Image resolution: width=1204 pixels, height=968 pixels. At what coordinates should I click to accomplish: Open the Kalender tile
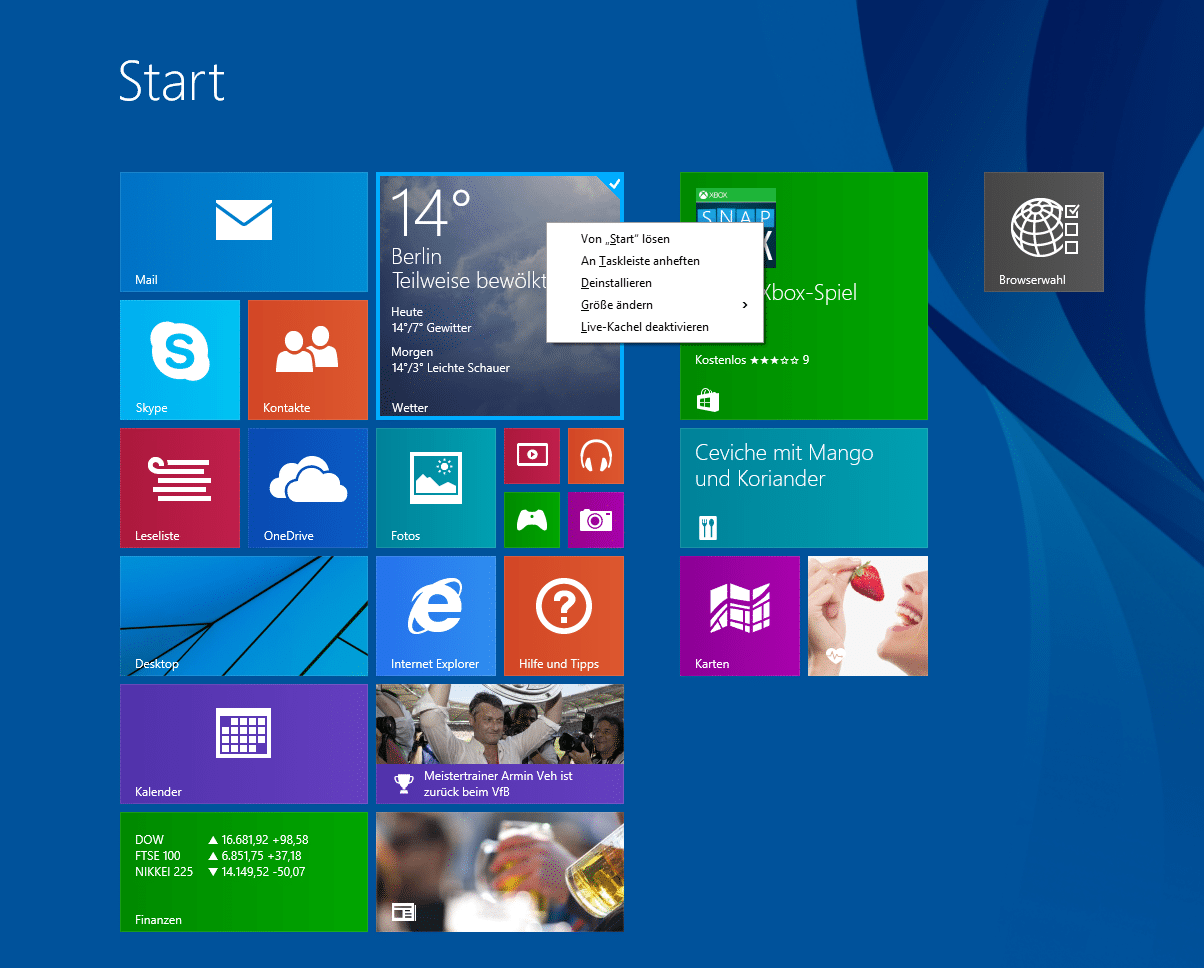(244, 744)
